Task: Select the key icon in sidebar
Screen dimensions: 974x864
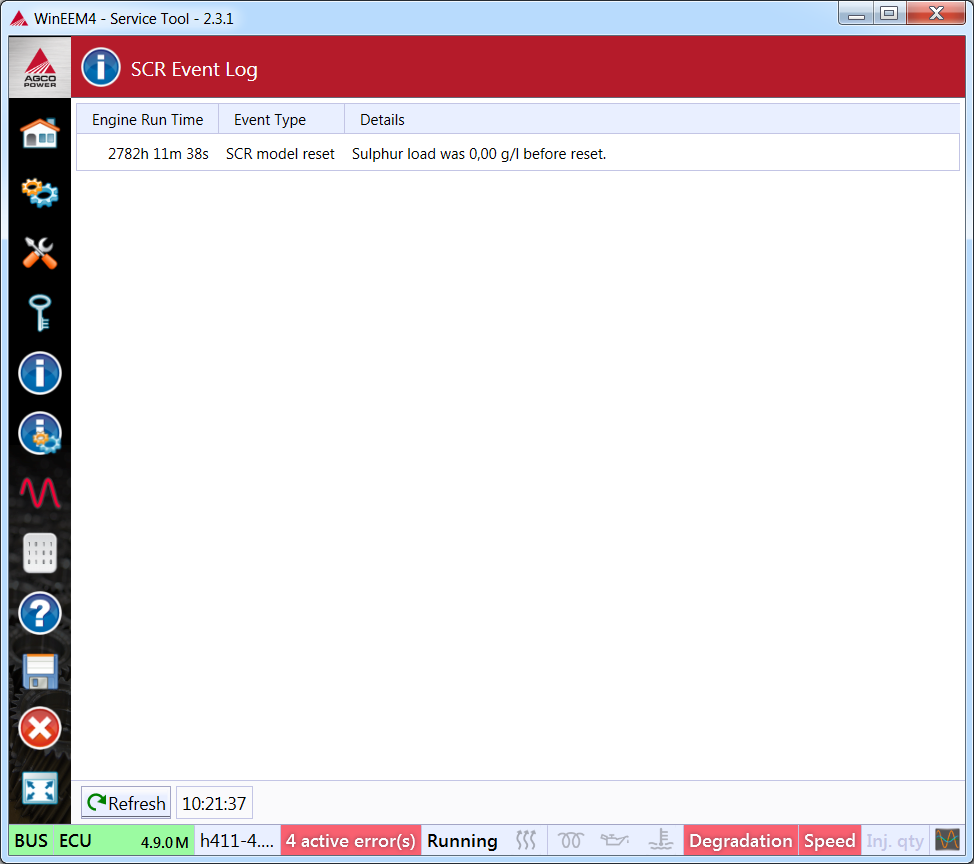Action: click(40, 313)
